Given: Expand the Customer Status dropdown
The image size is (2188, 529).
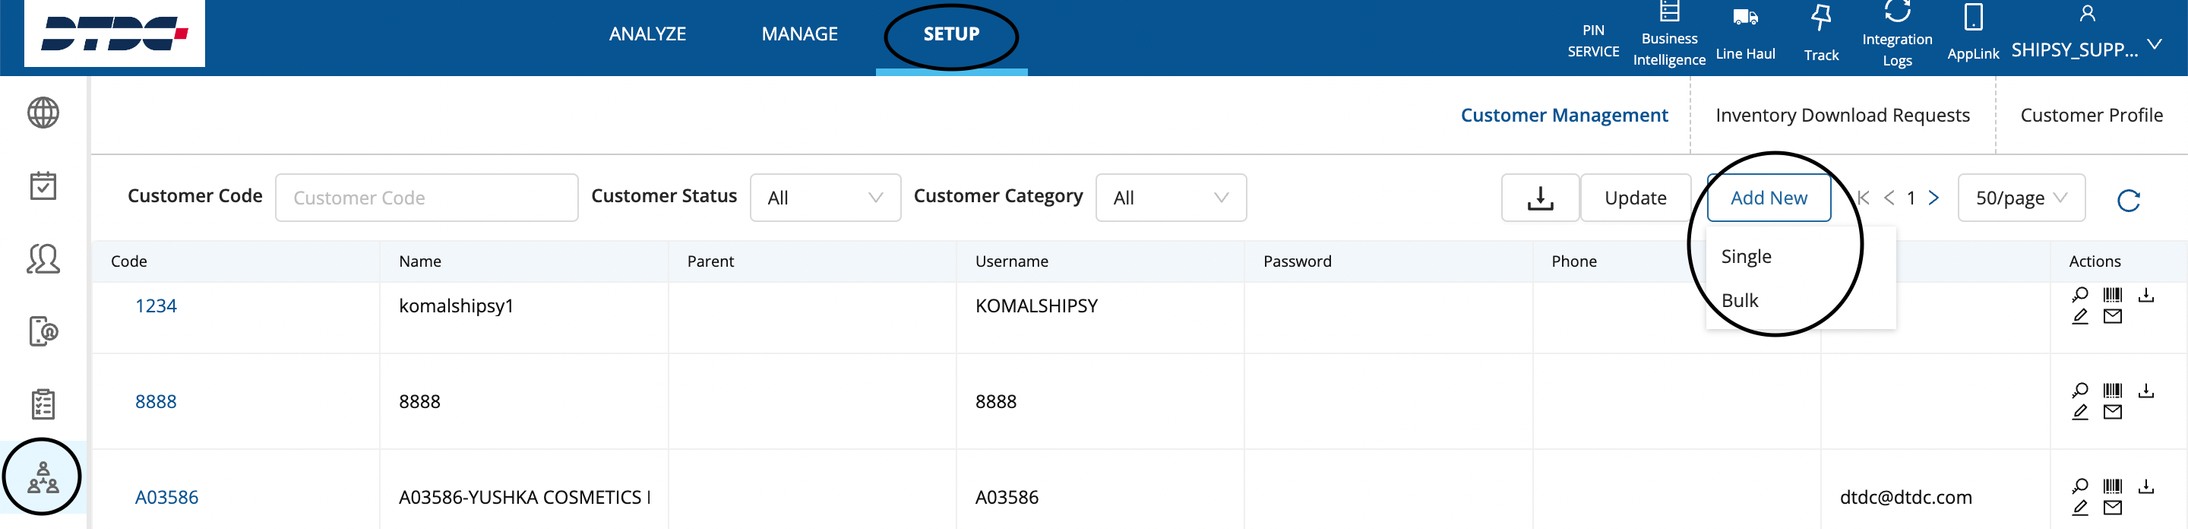Looking at the screenshot, I should click(825, 198).
